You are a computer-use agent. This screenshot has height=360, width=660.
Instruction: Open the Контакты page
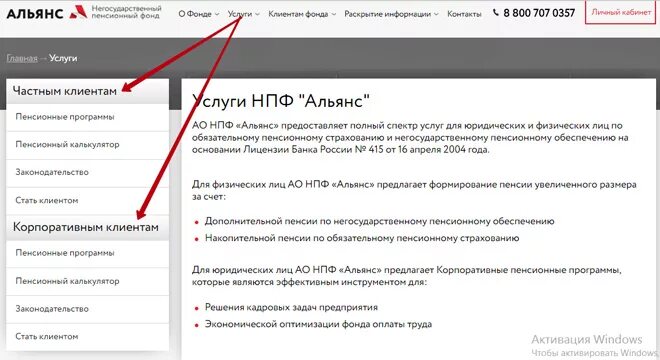tap(464, 14)
